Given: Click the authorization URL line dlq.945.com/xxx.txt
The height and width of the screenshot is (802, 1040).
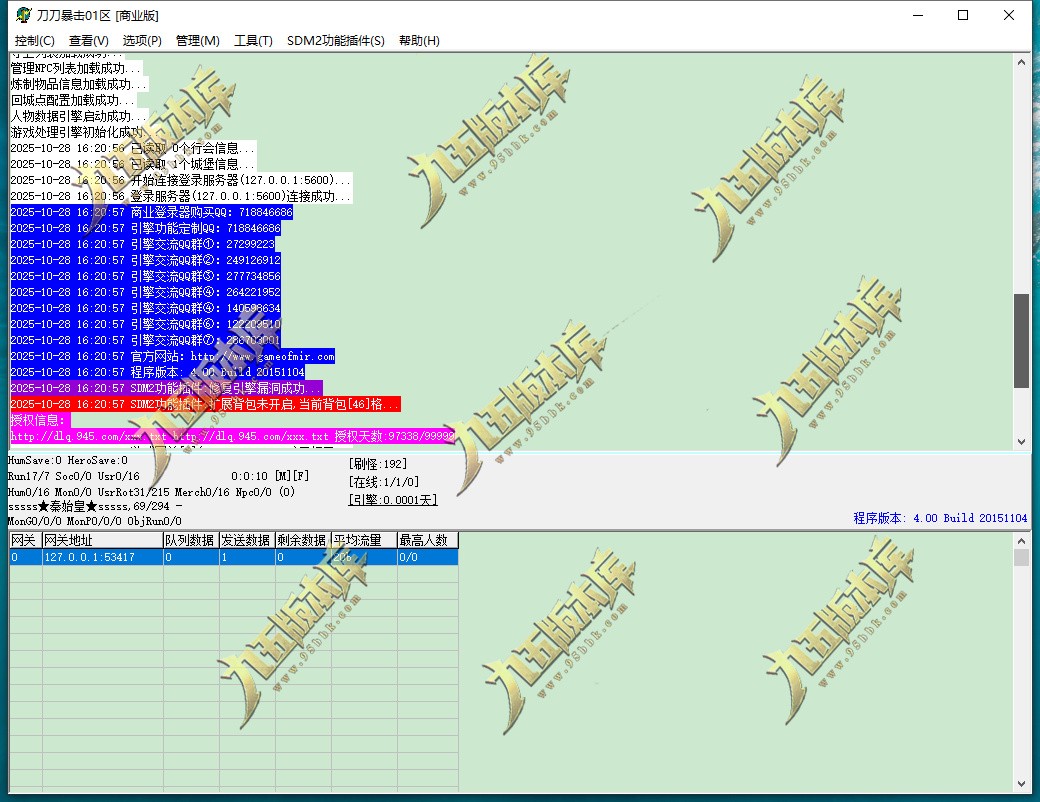Looking at the screenshot, I should coord(232,436).
